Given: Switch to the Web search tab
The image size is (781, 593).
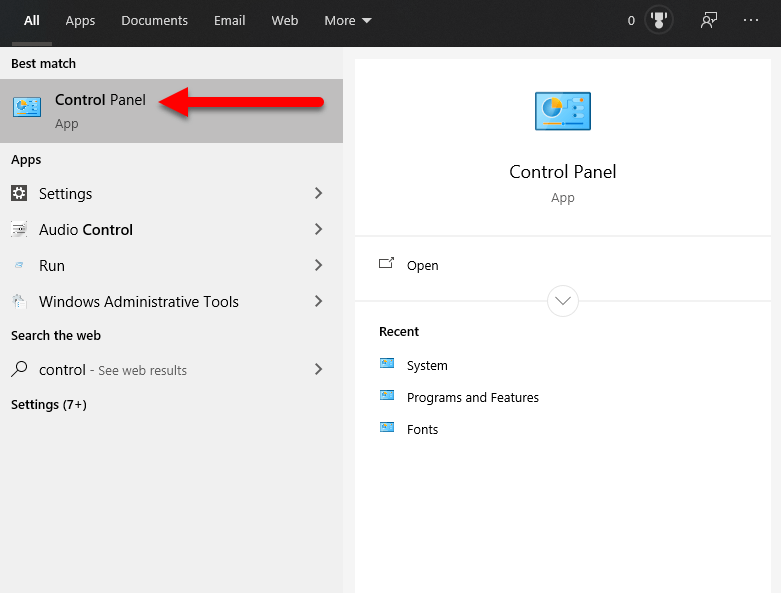Looking at the screenshot, I should (285, 20).
